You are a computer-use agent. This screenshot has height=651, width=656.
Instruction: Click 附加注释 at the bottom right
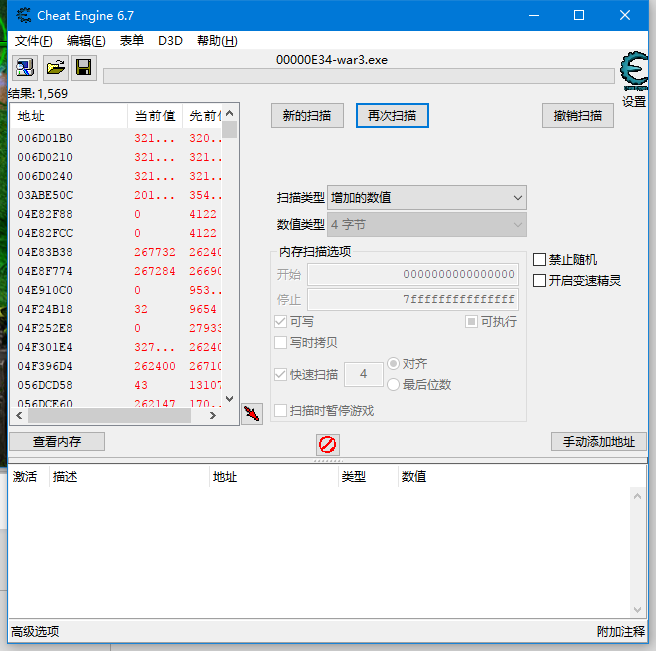[x=621, y=631]
